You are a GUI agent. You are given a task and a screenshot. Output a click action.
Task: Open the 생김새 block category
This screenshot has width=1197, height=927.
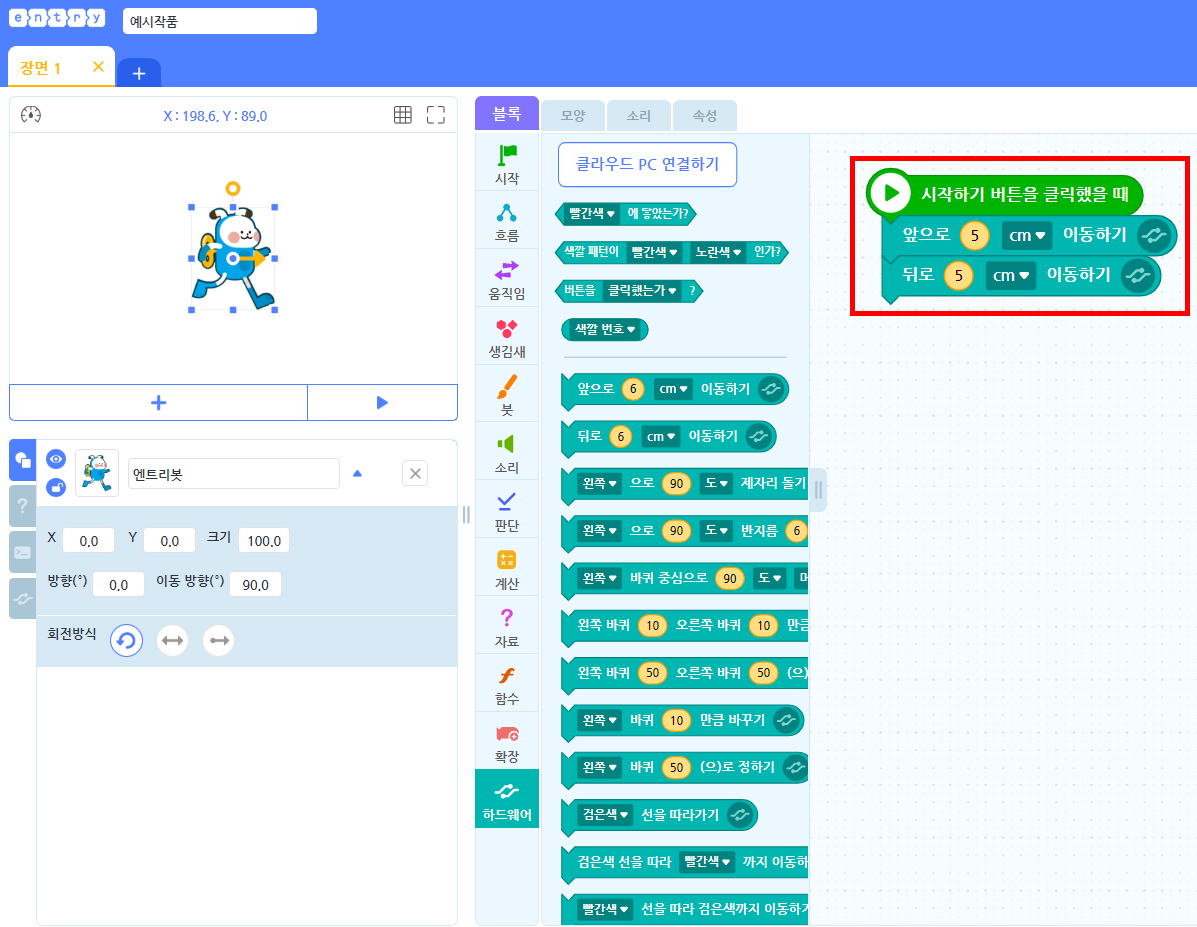tap(507, 338)
